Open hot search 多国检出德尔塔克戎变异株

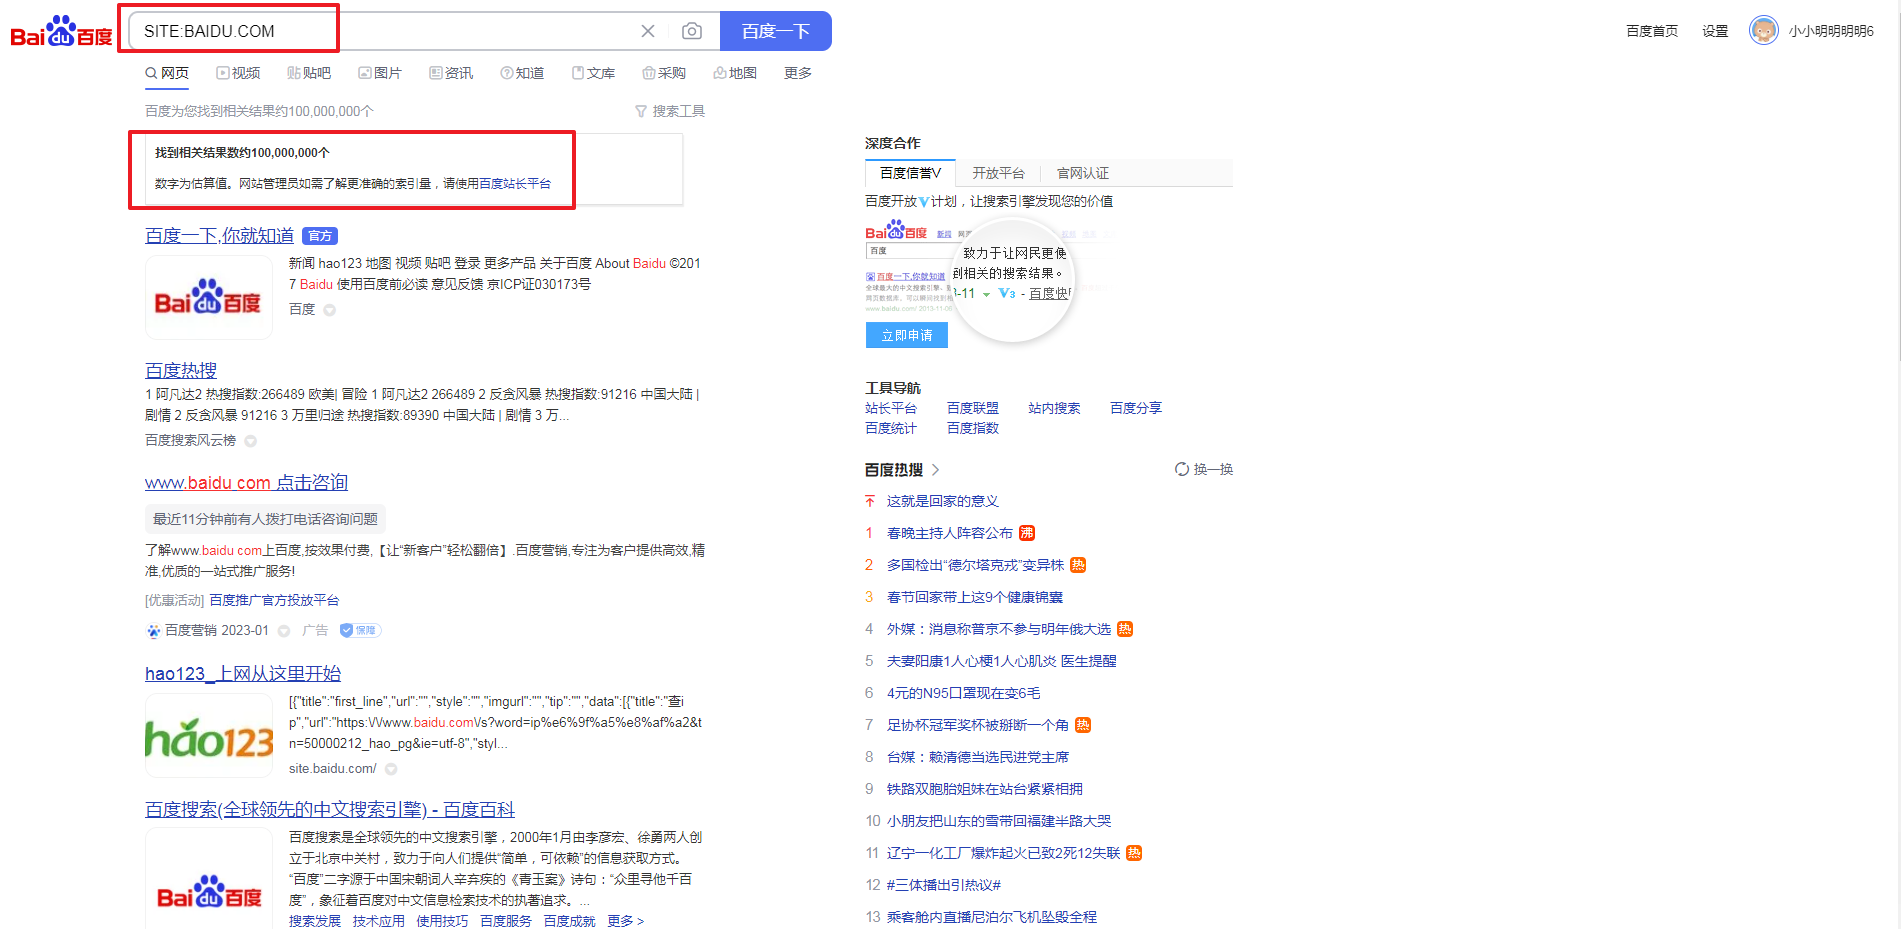(975, 565)
